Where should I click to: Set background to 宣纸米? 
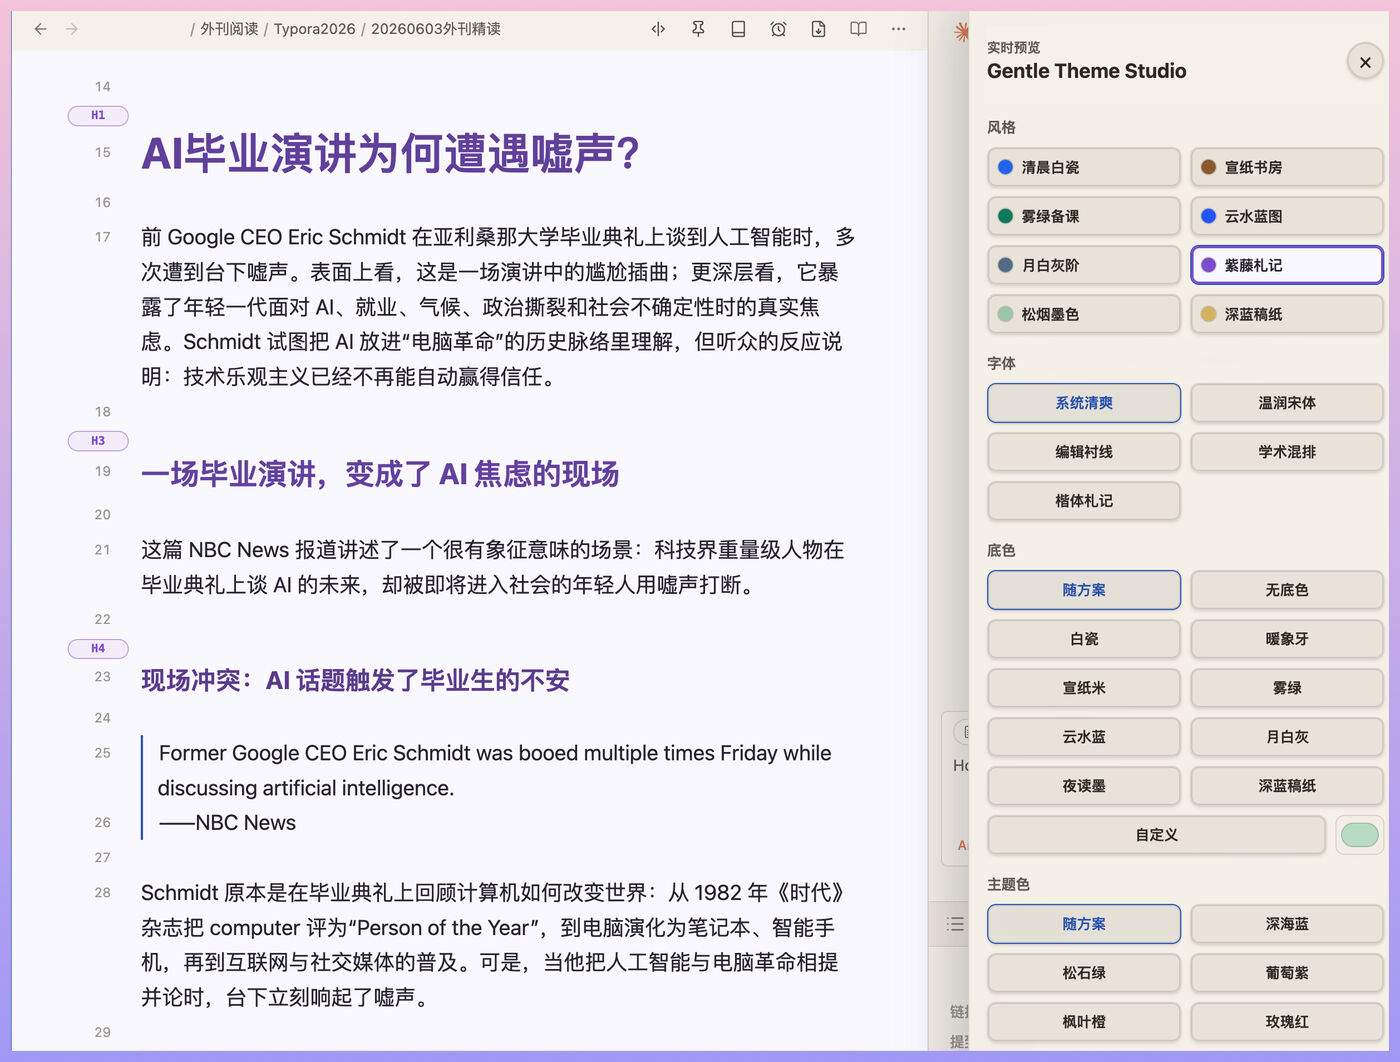(x=1084, y=688)
